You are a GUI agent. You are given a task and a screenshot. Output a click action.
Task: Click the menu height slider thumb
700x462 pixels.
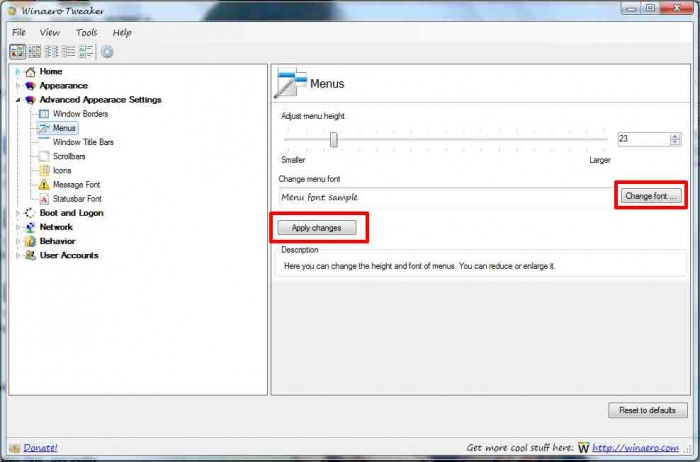coord(333,139)
